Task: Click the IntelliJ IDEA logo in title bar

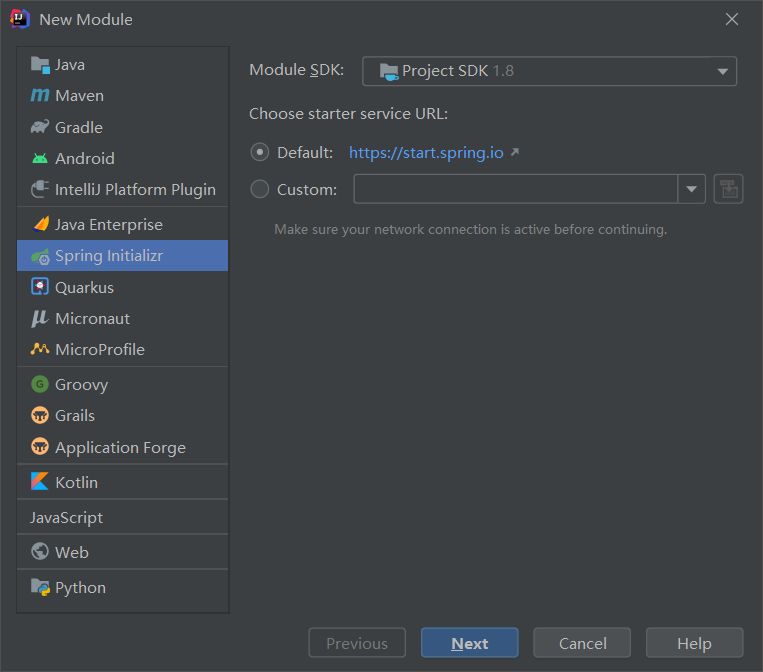Action: (20, 19)
